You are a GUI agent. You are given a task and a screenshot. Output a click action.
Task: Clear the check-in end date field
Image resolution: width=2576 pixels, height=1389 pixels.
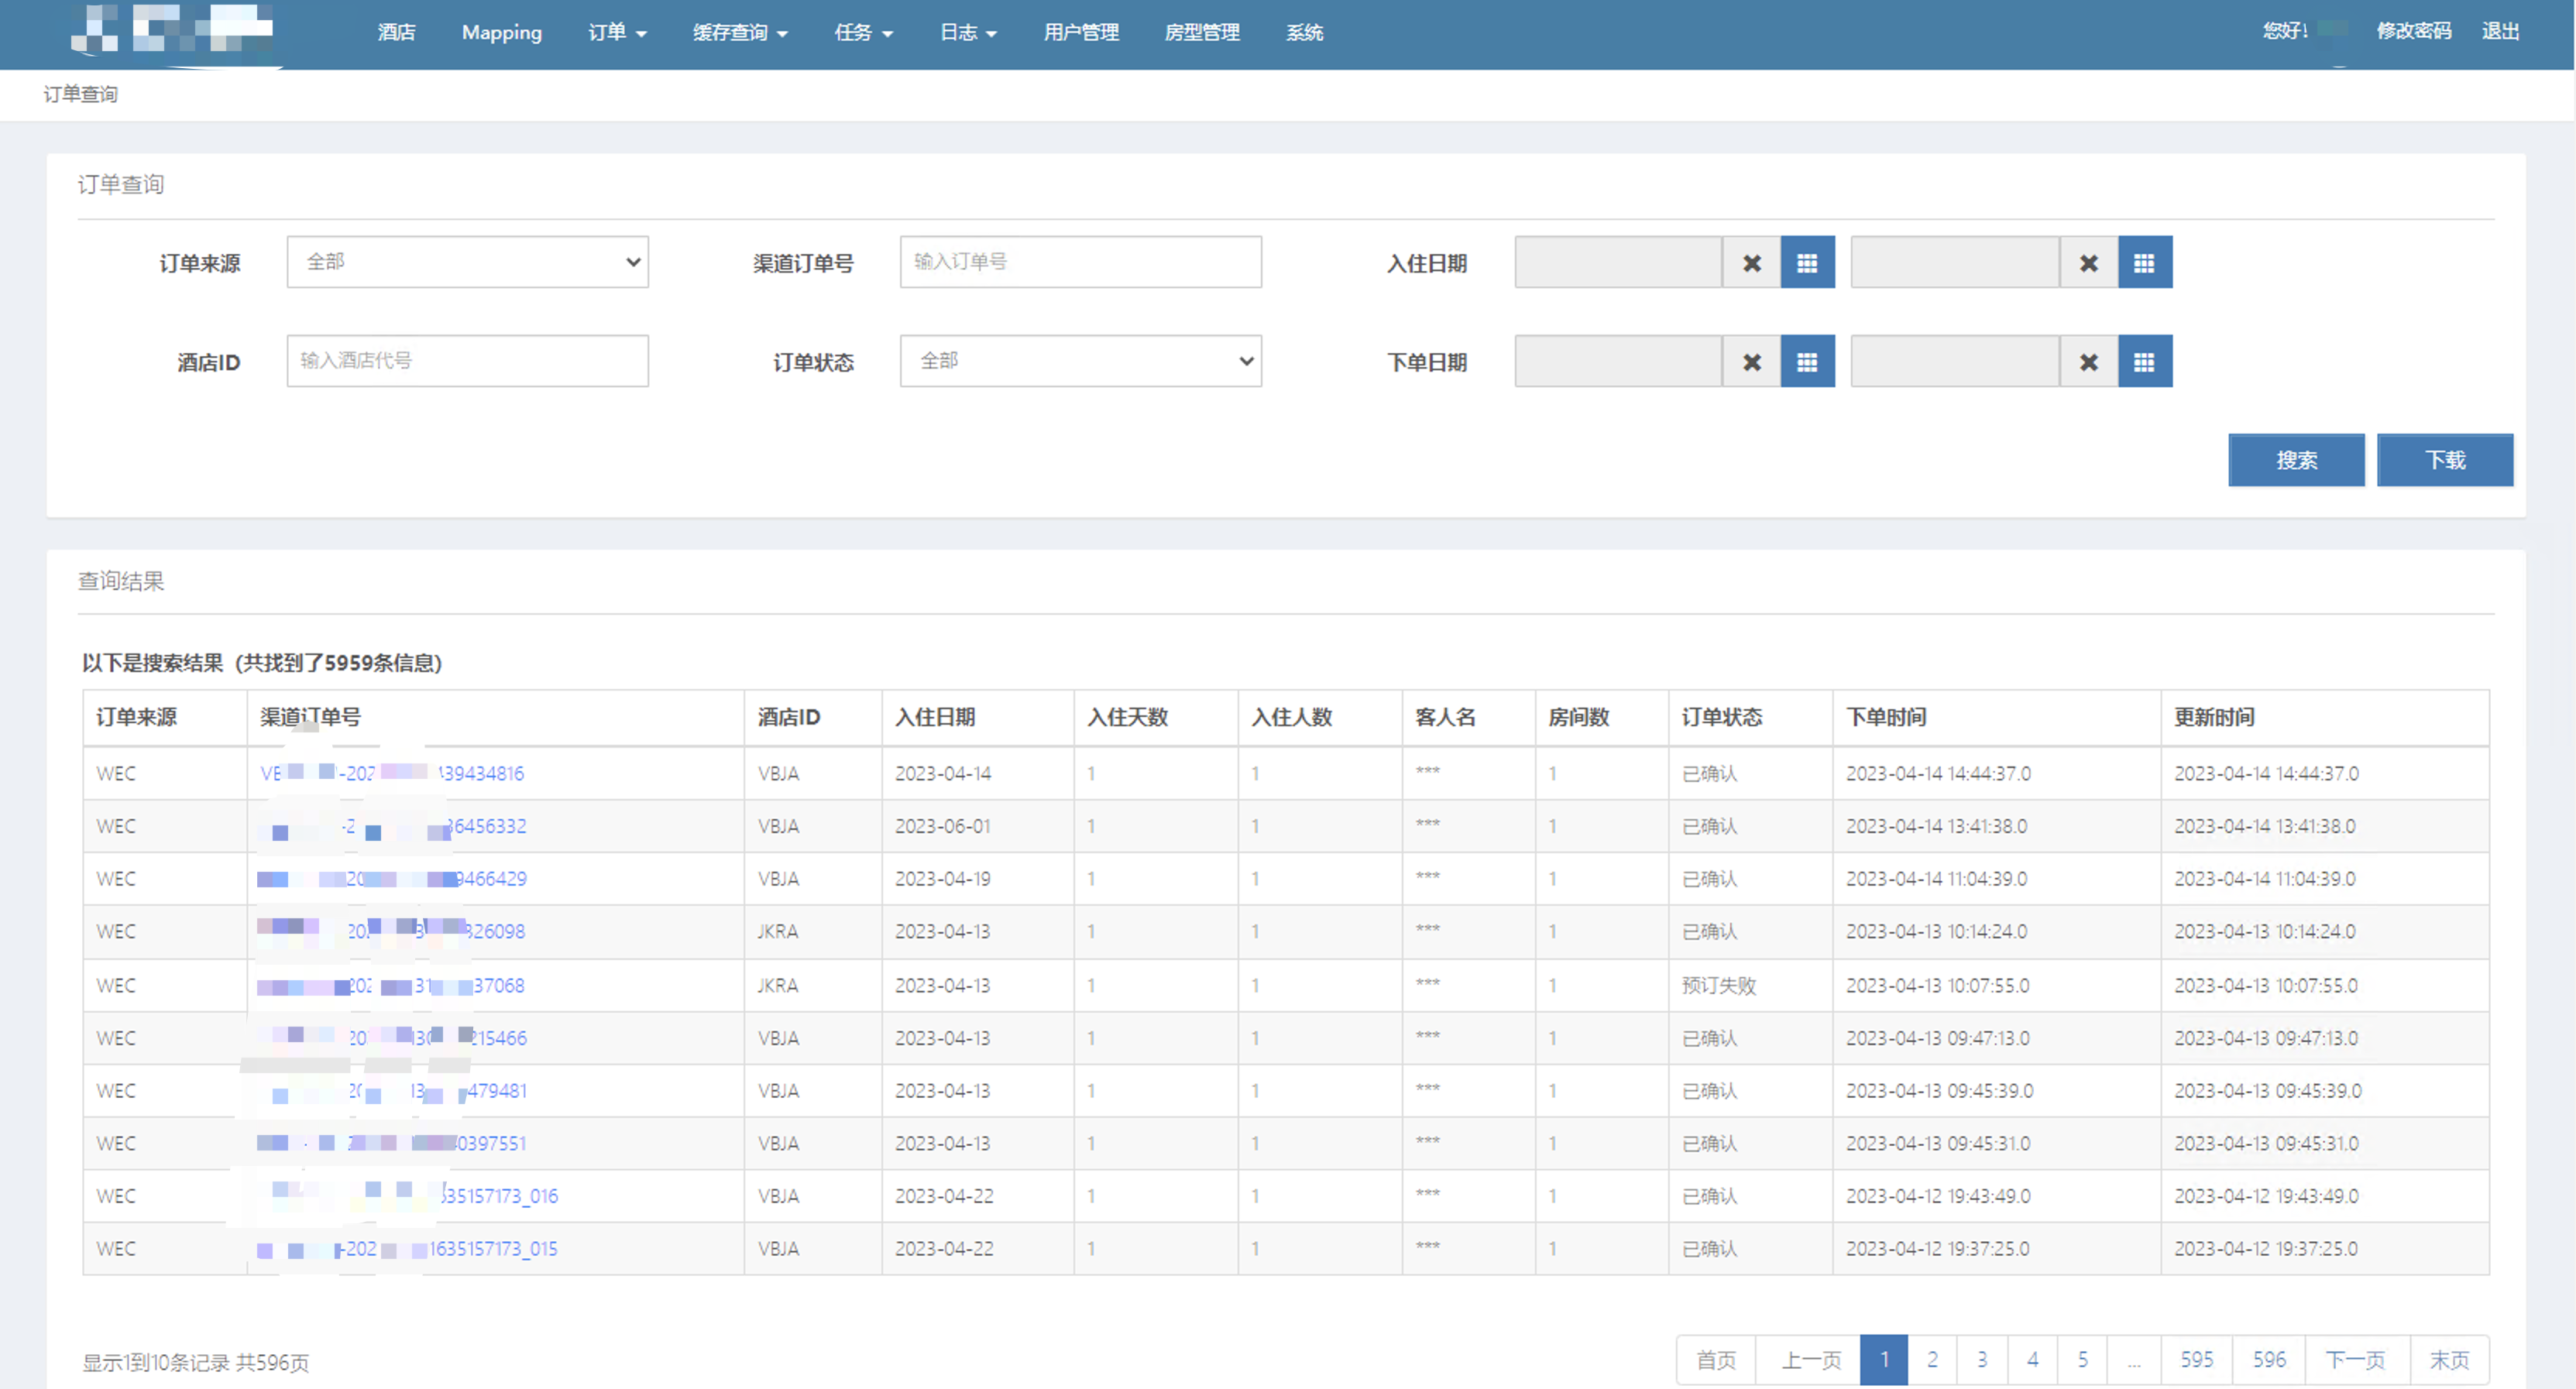[x=2088, y=263]
